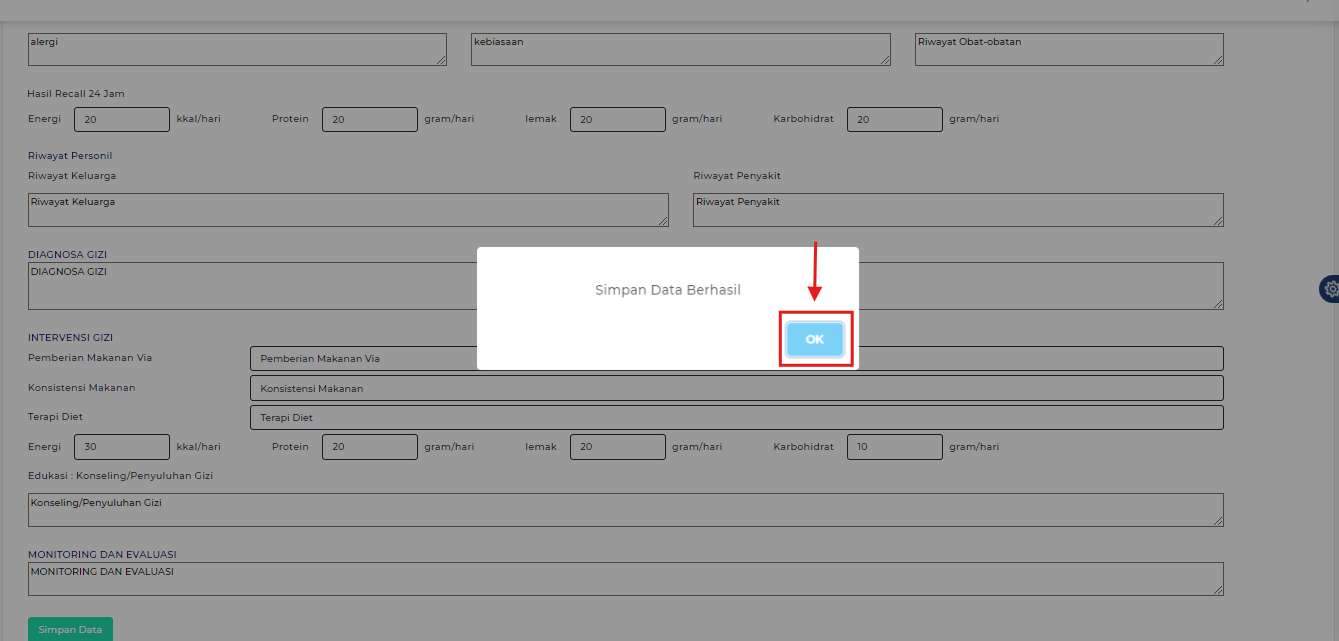This screenshot has width=1339, height=641.
Task: Focus the alergi text area
Action: [236, 49]
